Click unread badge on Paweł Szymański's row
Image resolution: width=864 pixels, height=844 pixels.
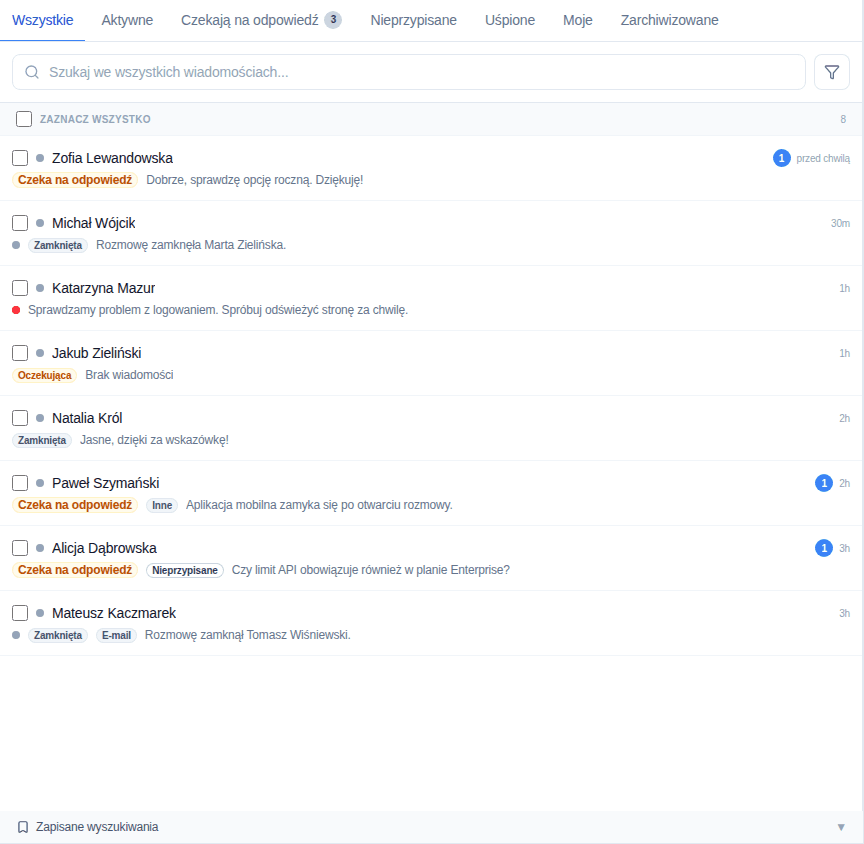click(824, 483)
